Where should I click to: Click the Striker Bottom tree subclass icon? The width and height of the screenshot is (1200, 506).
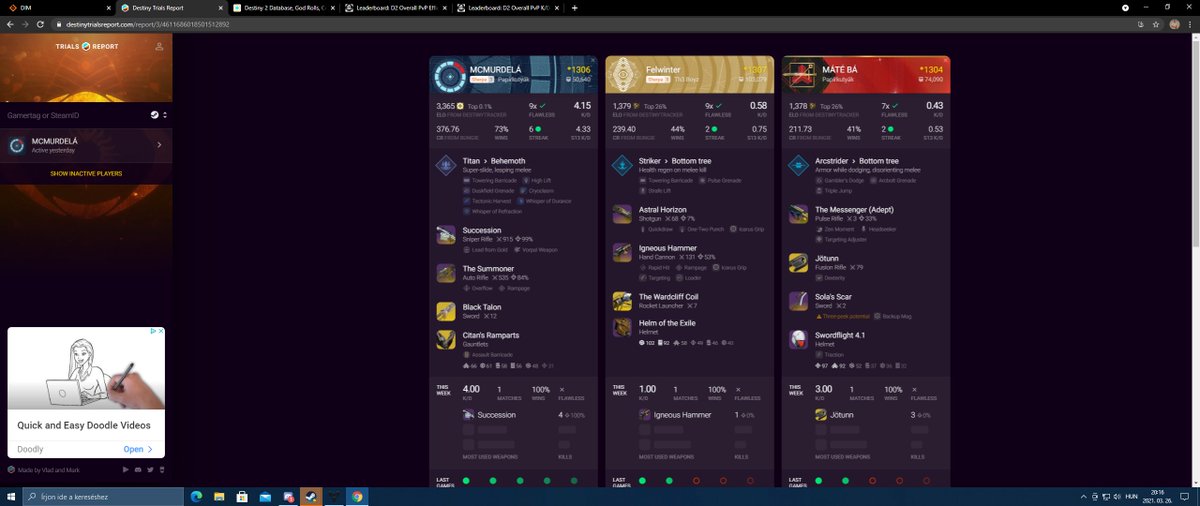click(x=622, y=166)
